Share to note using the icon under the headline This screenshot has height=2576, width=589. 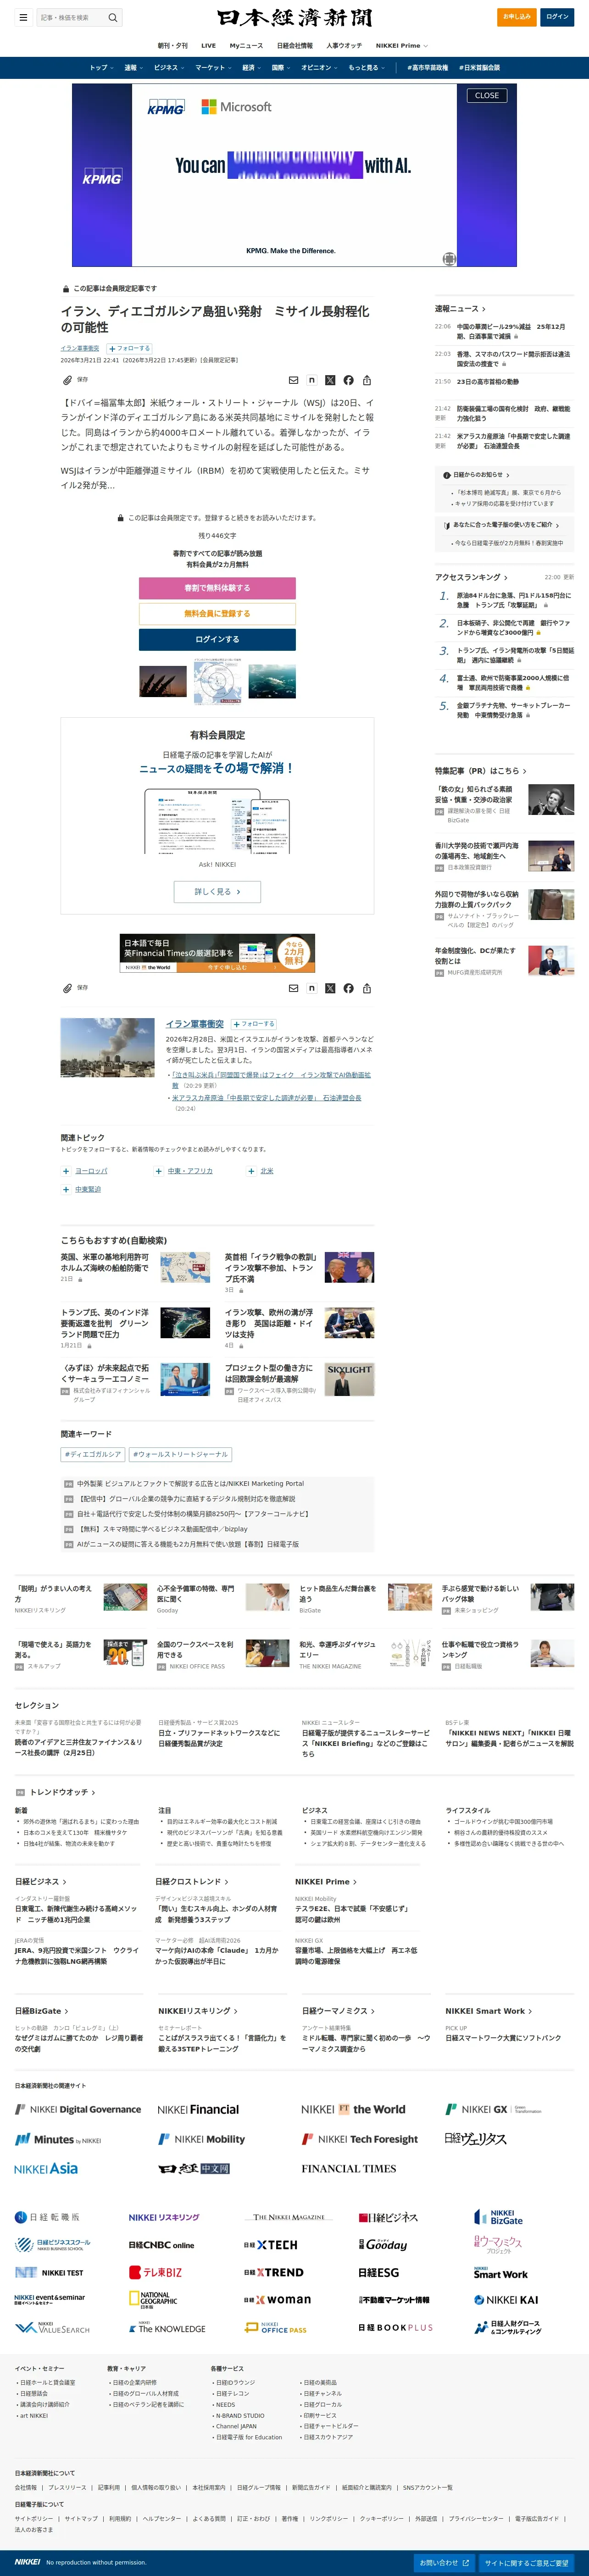click(x=312, y=380)
